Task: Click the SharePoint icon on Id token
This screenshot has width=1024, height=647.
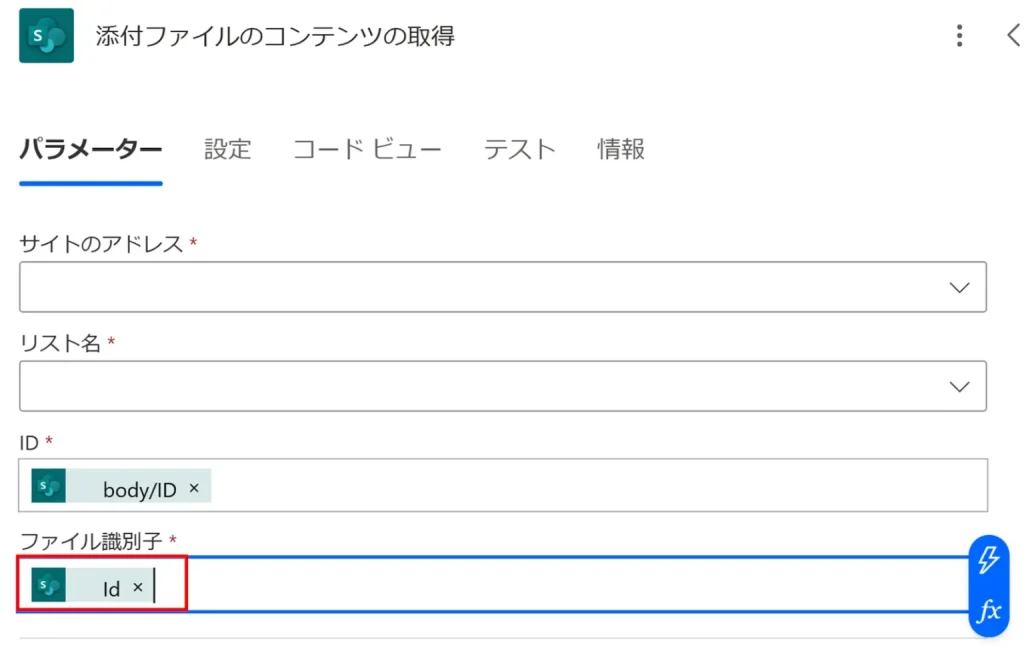Action: click(48, 586)
